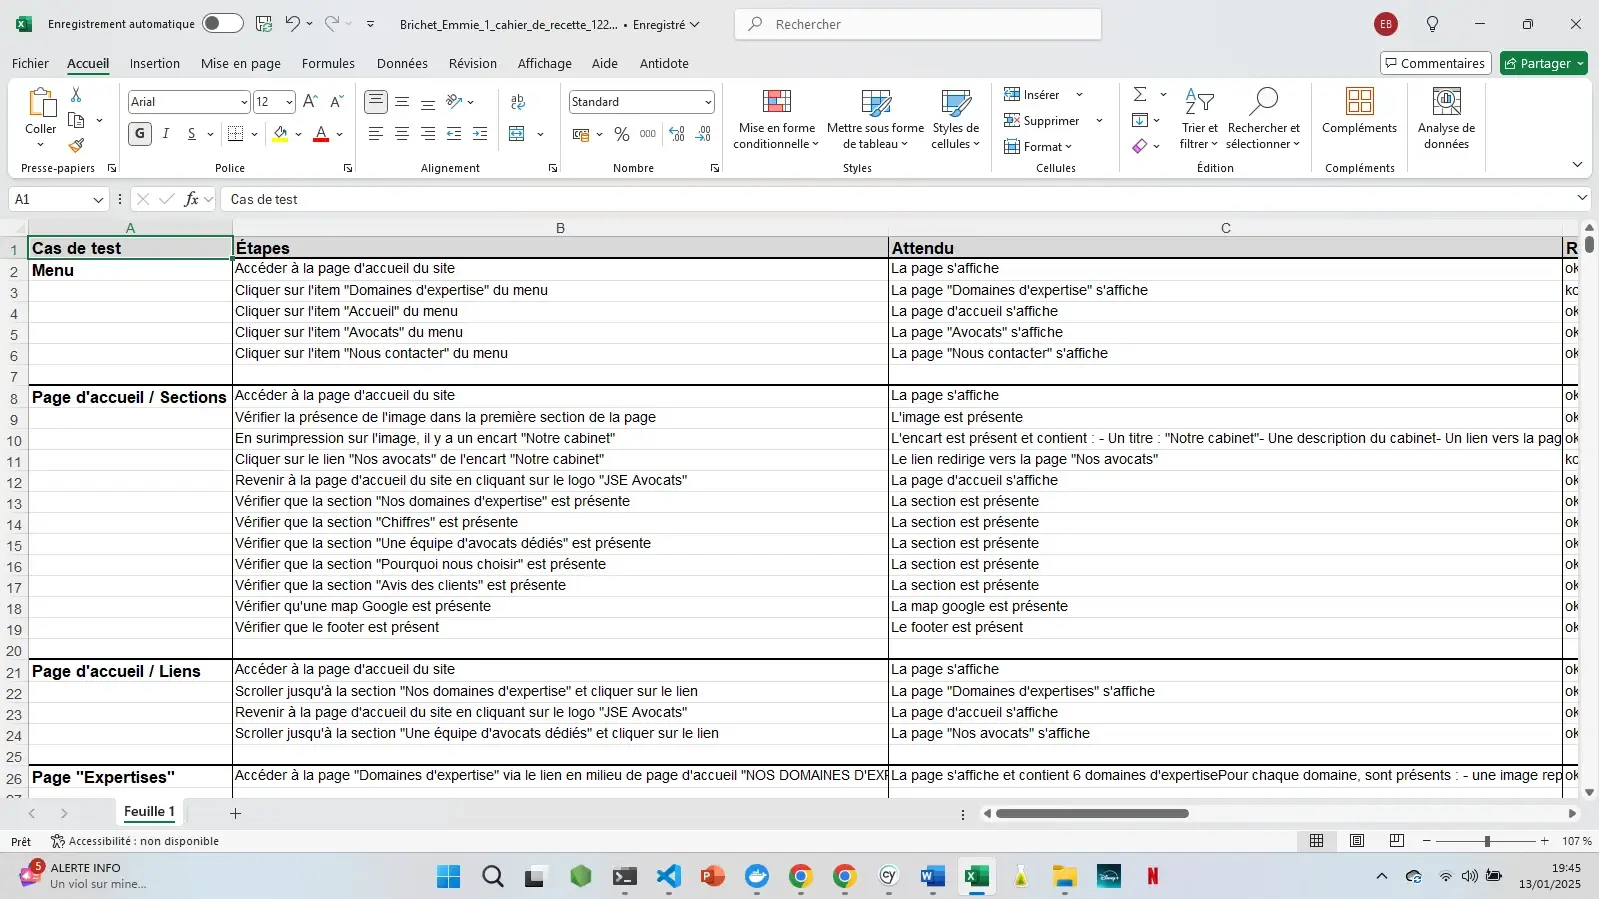The width and height of the screenshot is (1599, 899).
Task: Click the Increase Indent icon
Action: click(480, 134)
